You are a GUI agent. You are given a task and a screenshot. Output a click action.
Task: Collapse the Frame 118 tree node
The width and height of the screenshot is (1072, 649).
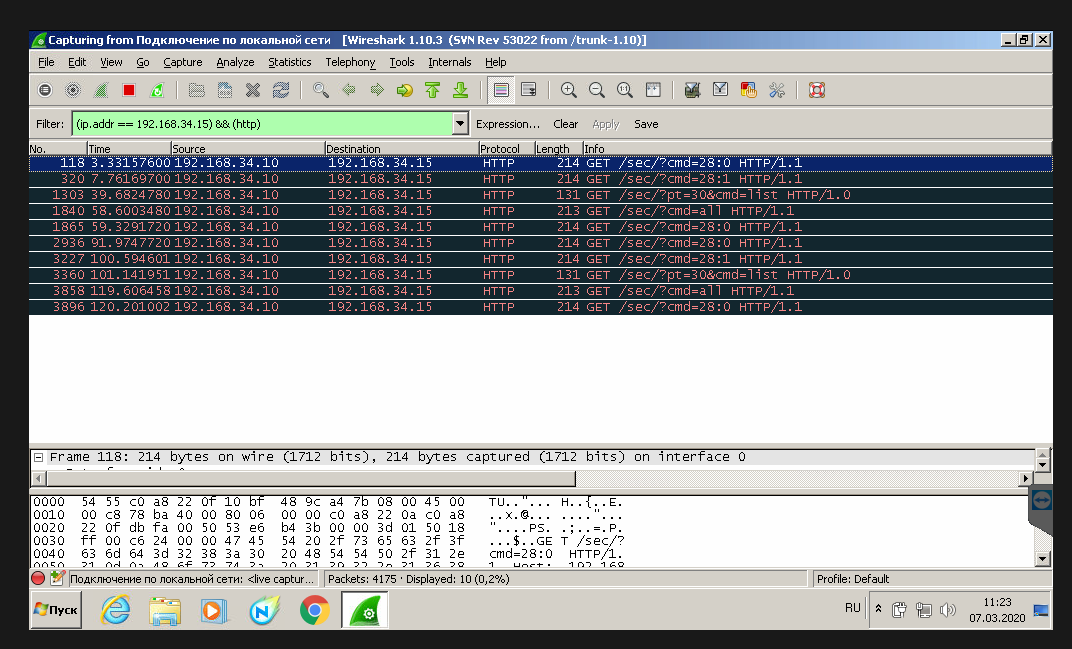tap(38, 457)
